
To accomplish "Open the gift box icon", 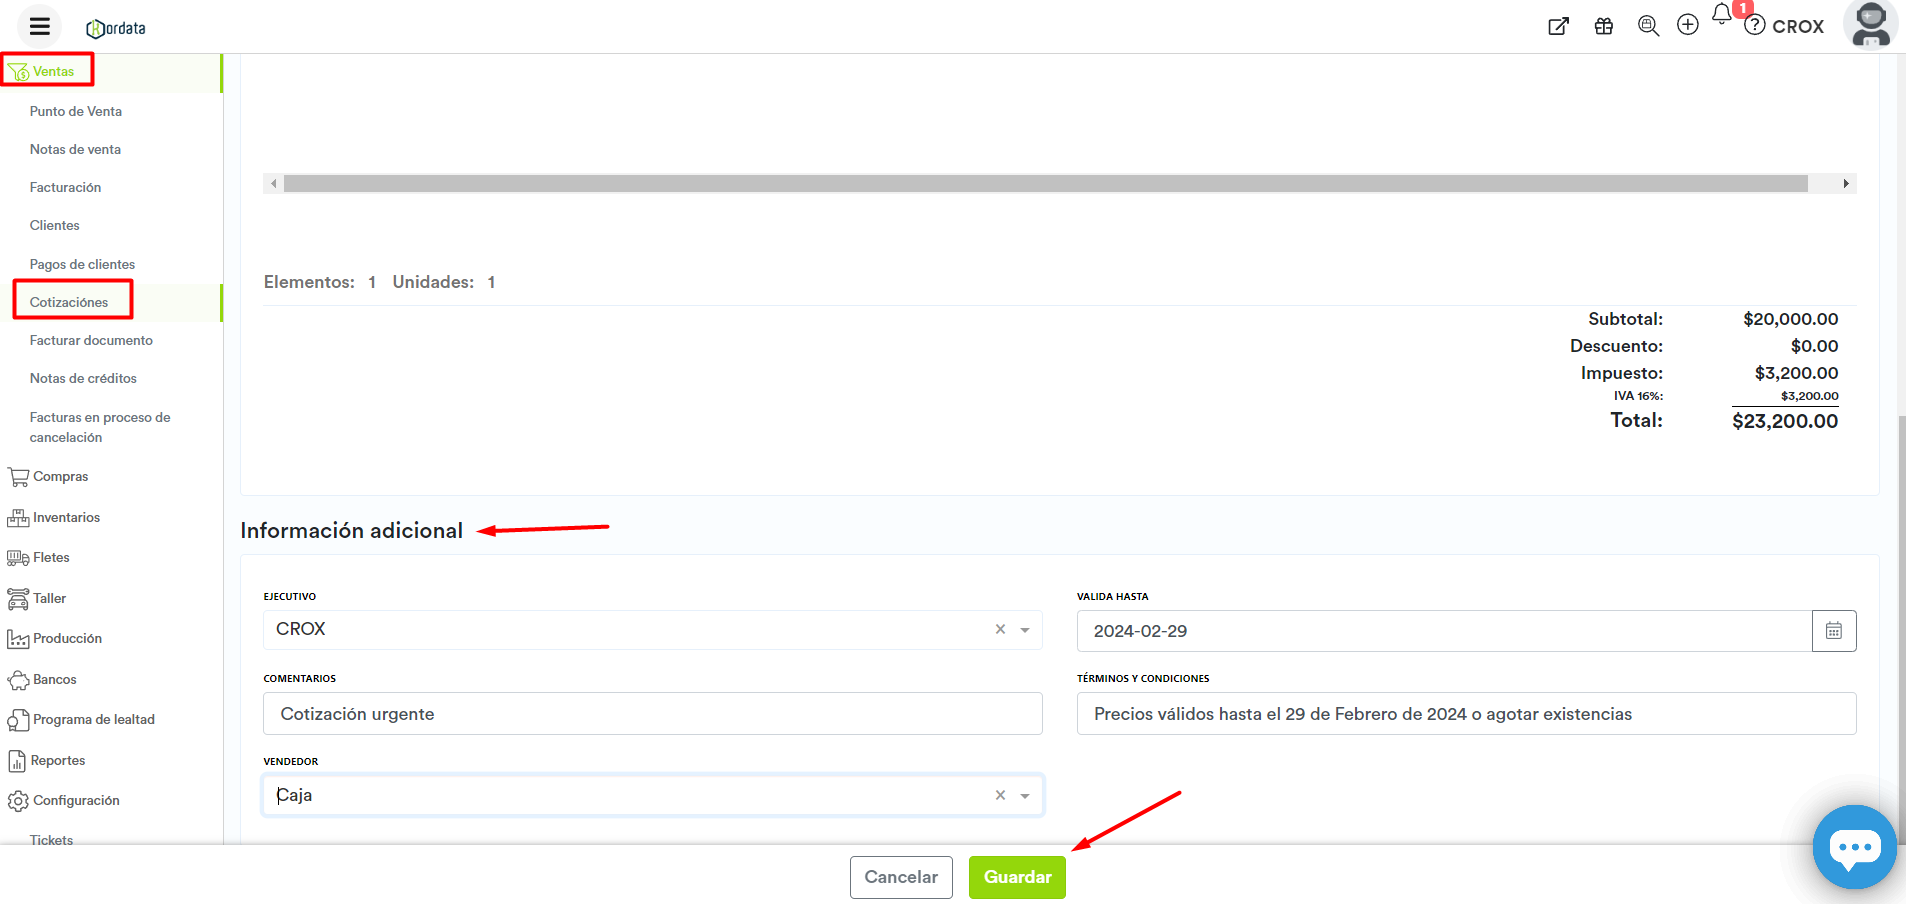I will (1604, 27).
